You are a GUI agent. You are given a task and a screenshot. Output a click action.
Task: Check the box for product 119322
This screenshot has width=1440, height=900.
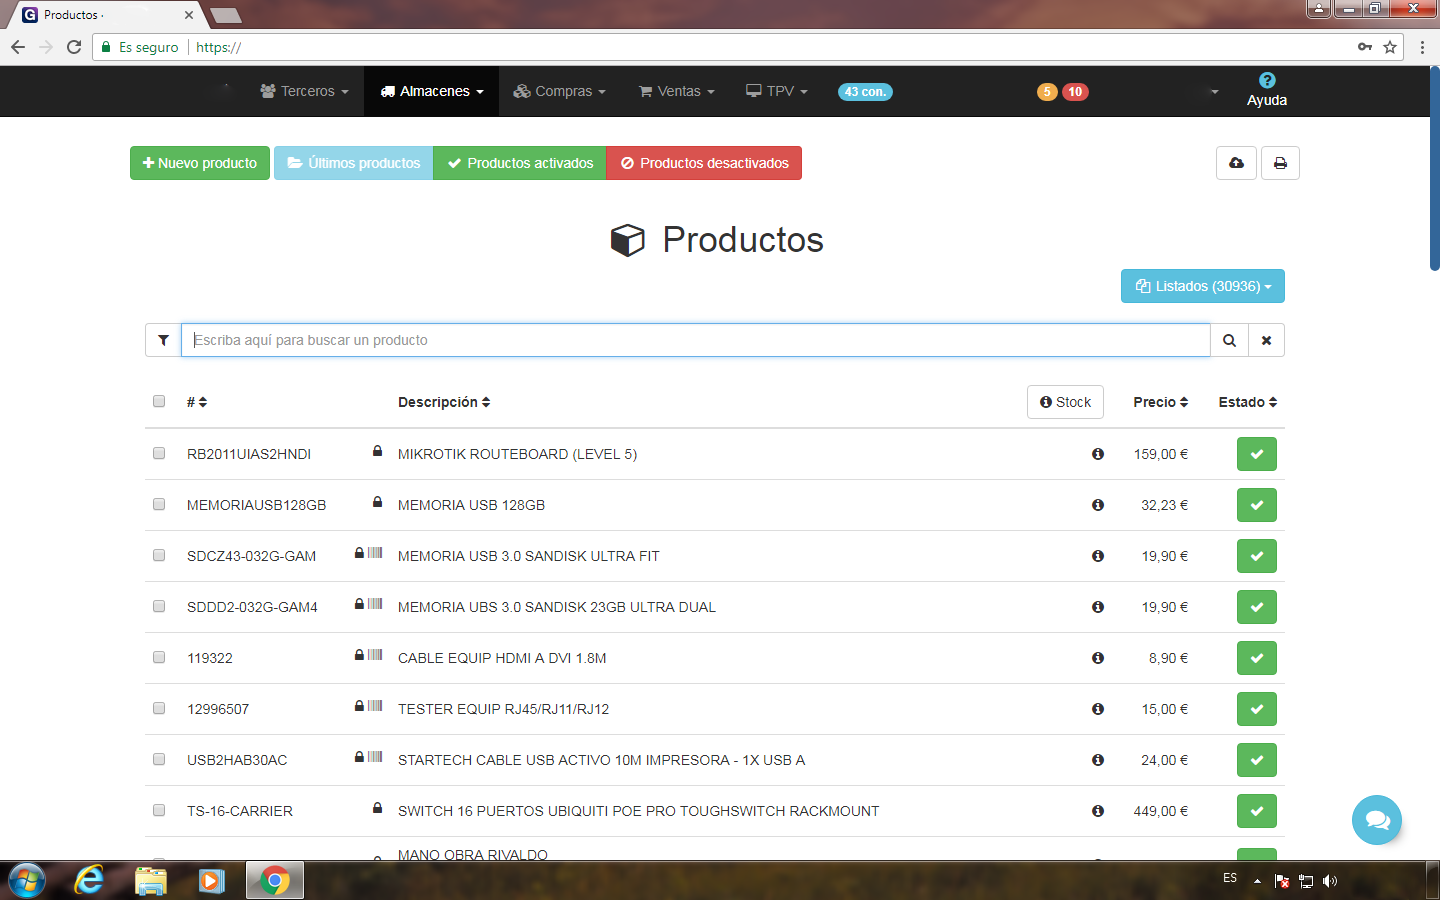click(159, 657)
